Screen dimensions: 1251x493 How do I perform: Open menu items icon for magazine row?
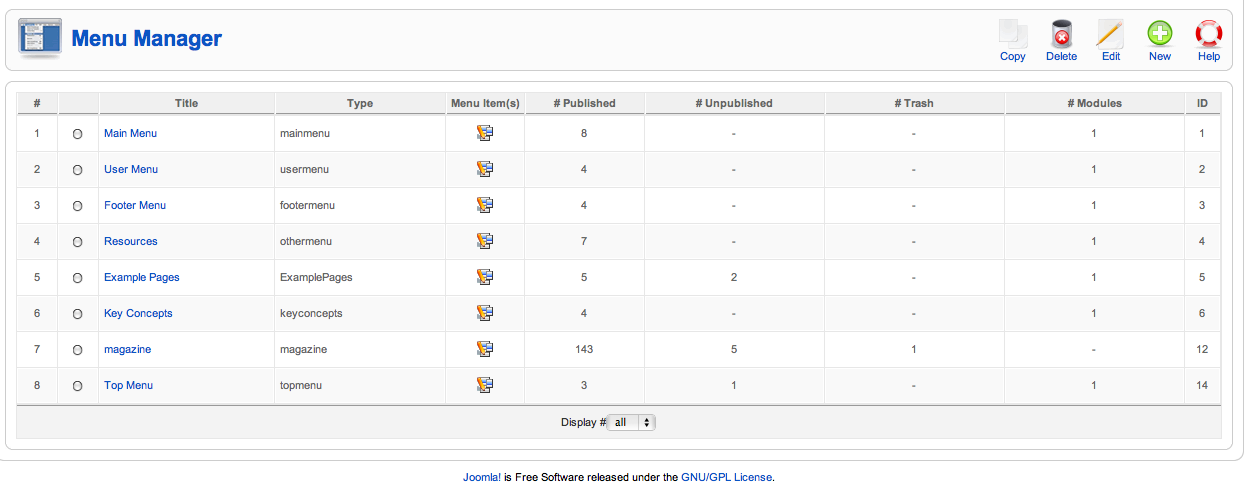pos(485,349)
